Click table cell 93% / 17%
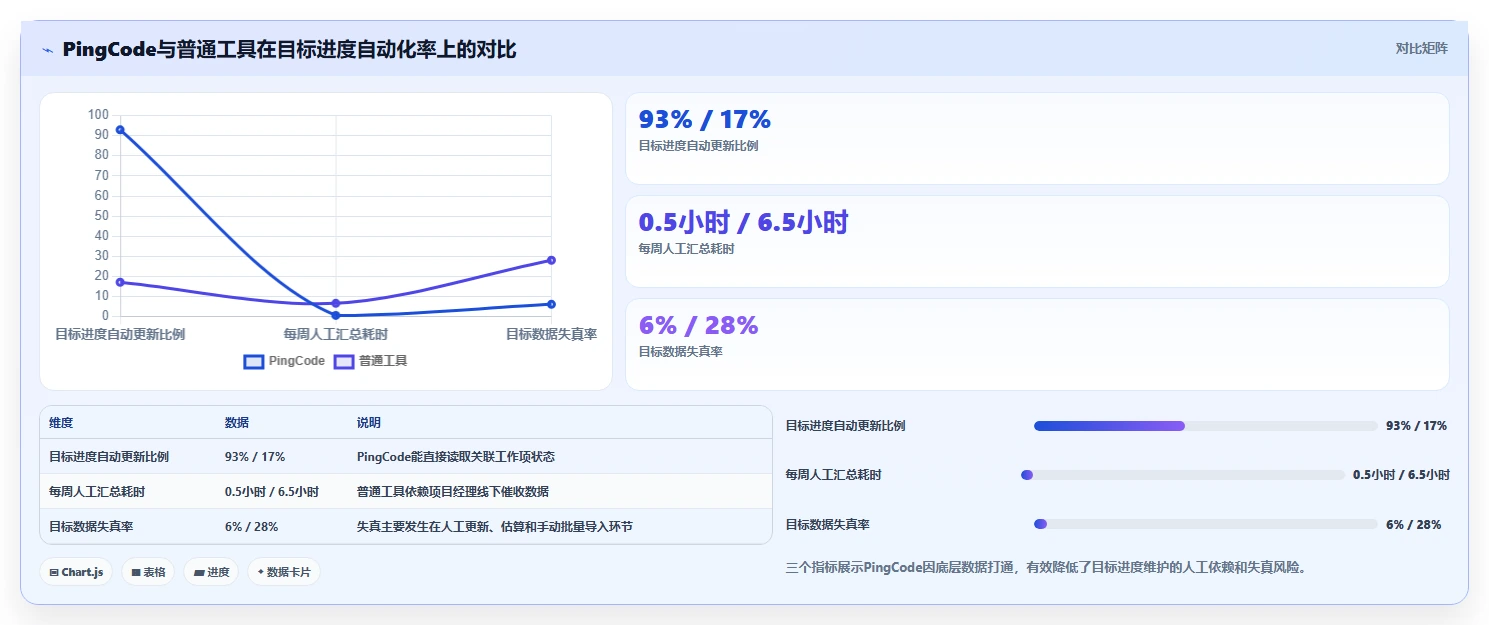 pyautogui.click(x=255, y=457)
